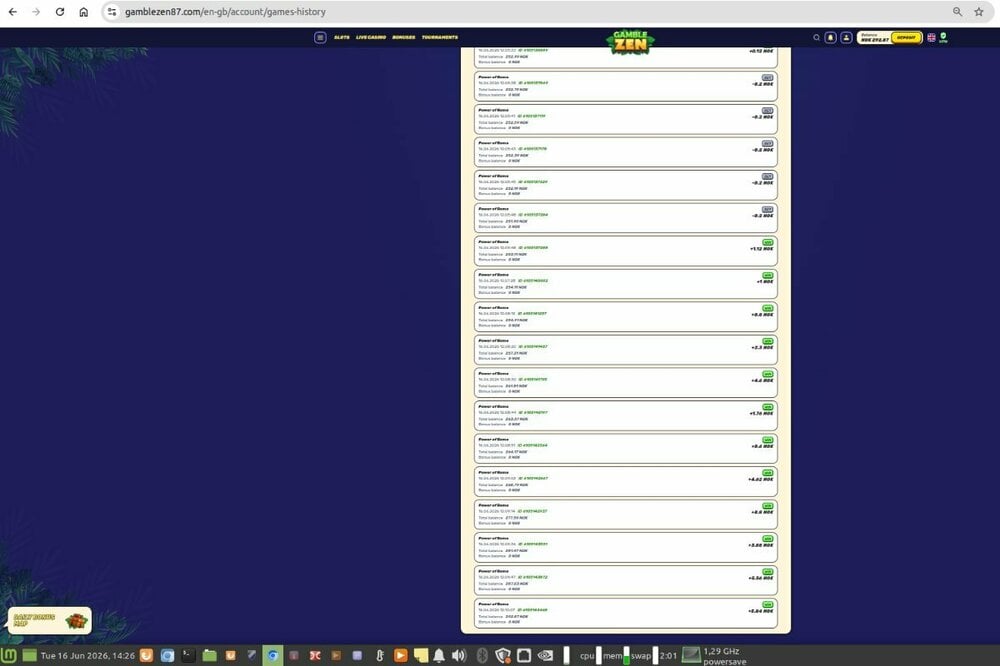Open the taskbar date and time calendar
This screenshot has width=1000, height=666.
click(x=87, y=655)
